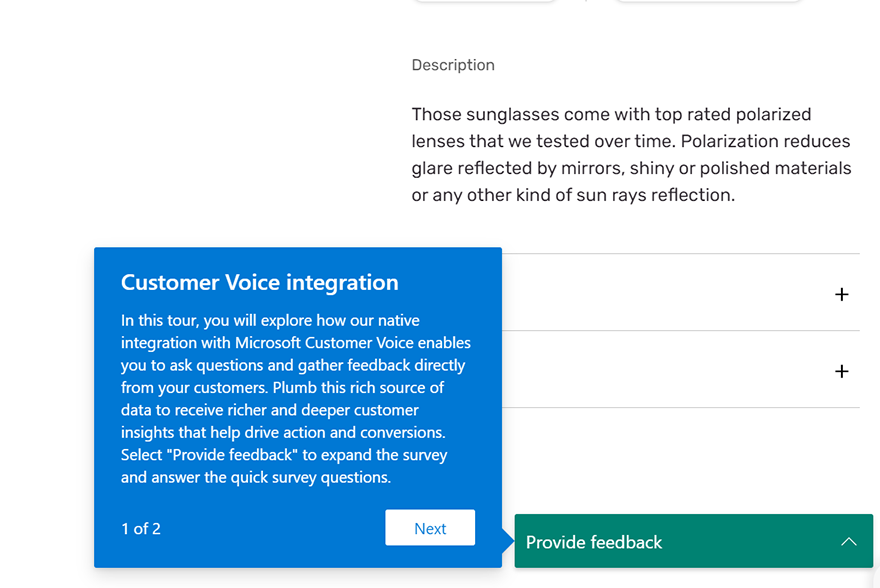
Task: Click the Description heading
Action: coord(453,65)
